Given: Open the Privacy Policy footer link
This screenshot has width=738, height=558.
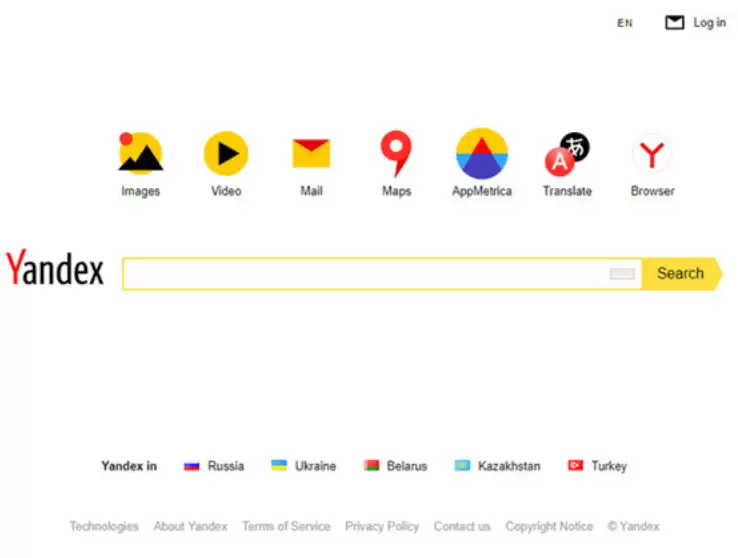Looking at the screenshot, I should click(x=382, y=526).
